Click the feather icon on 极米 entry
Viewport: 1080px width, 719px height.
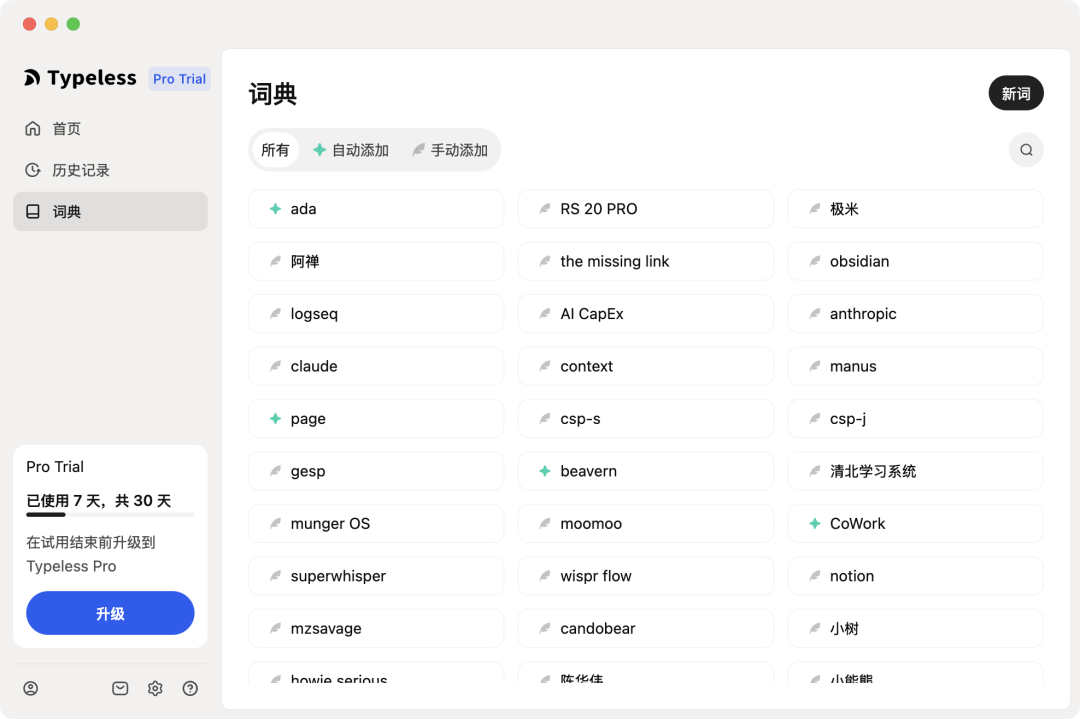coord(815,209)
